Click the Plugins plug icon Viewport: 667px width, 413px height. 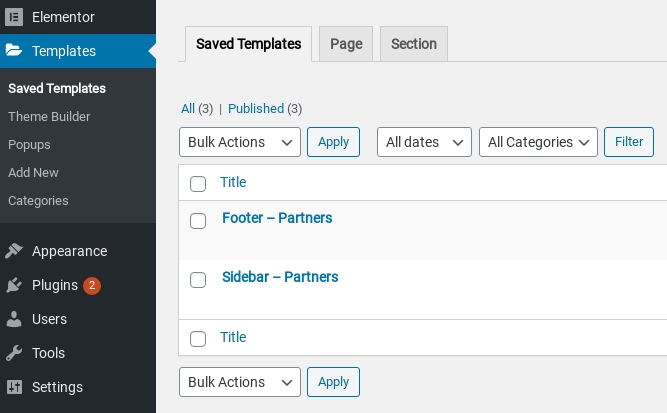(x=14, y=285)
